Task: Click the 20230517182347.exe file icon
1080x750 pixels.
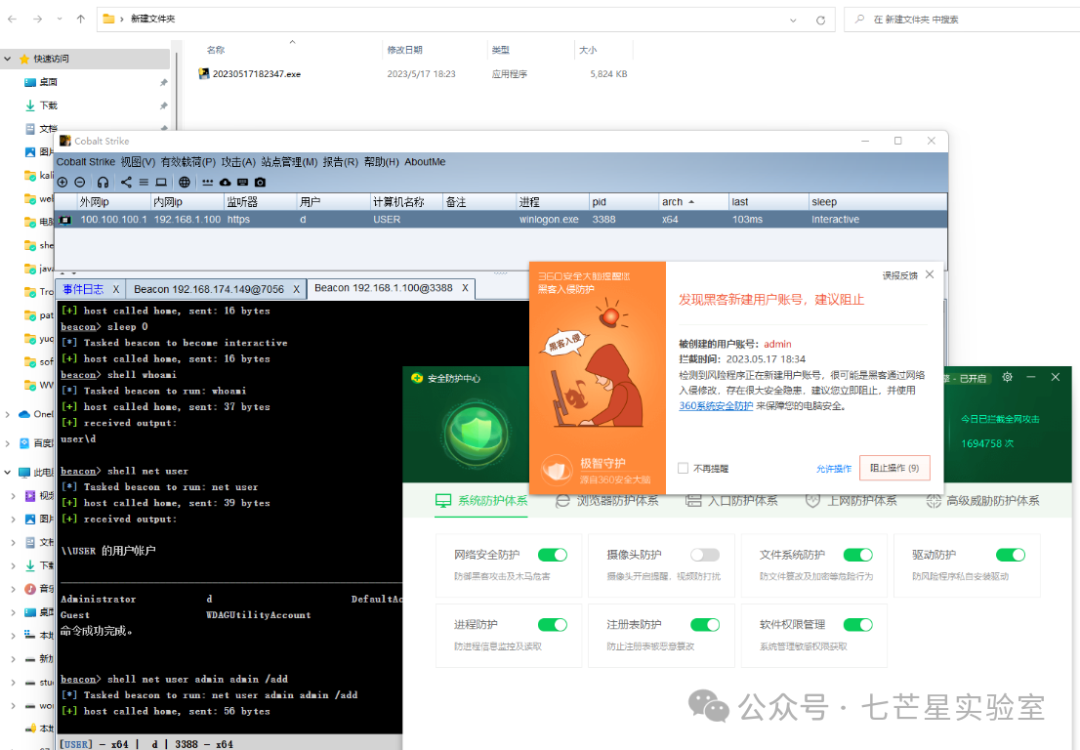Action: pos(204,73)
